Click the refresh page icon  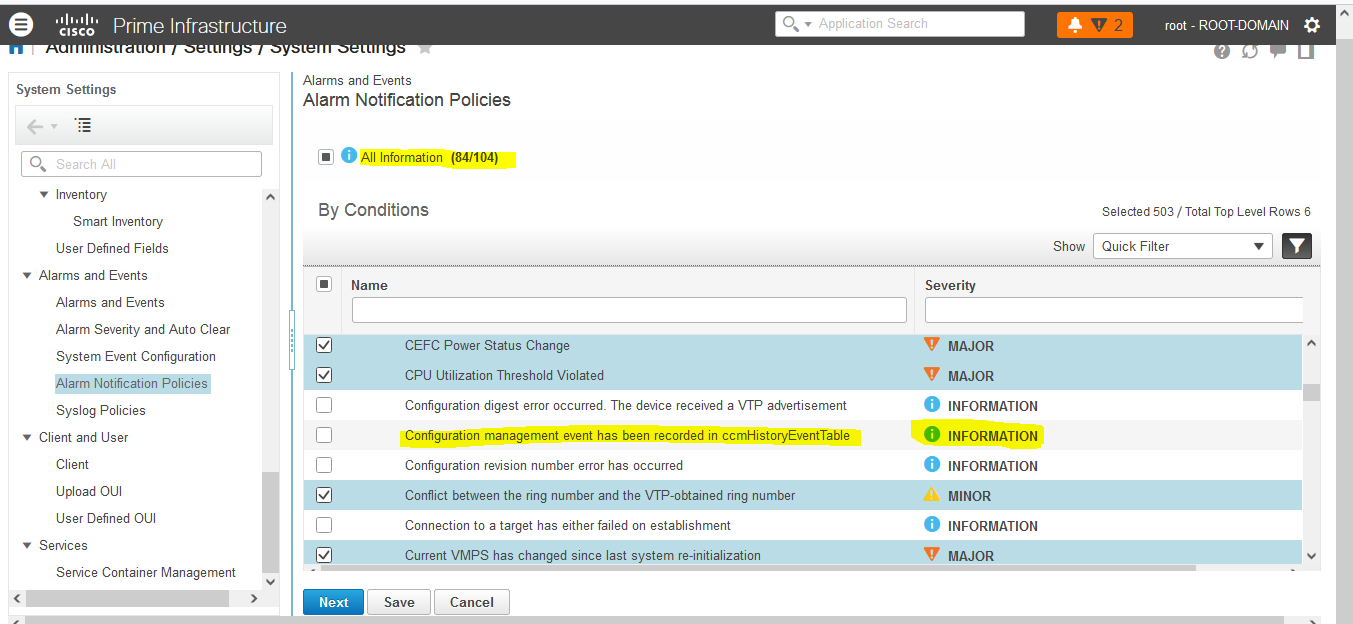point(1250,51)
